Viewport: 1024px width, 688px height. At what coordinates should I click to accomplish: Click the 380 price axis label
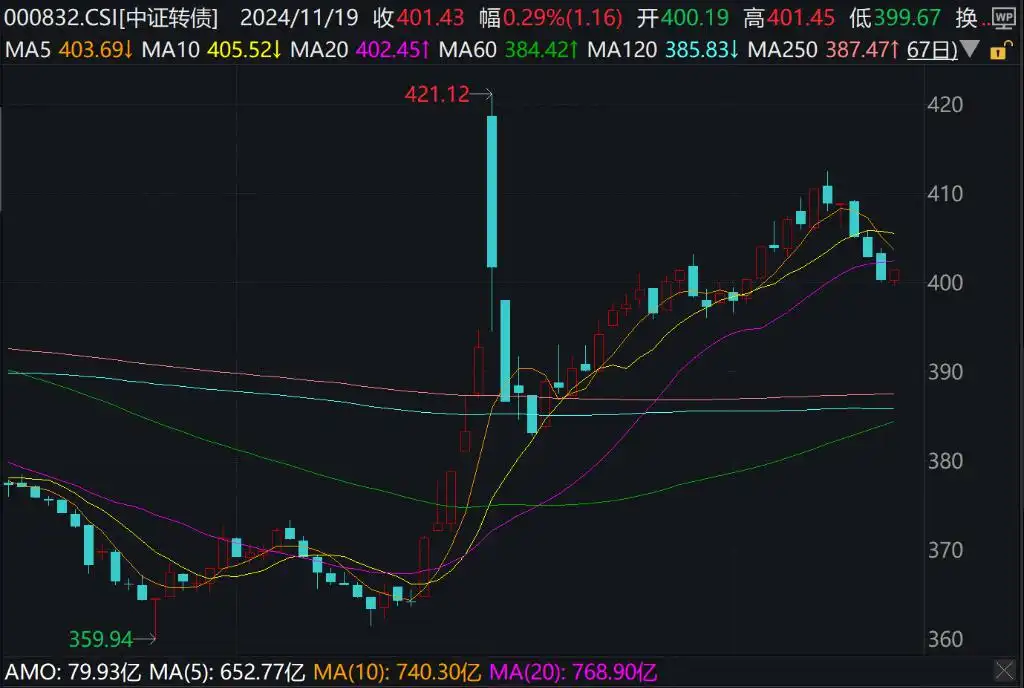pyautogui.click(x=945, y=461)
